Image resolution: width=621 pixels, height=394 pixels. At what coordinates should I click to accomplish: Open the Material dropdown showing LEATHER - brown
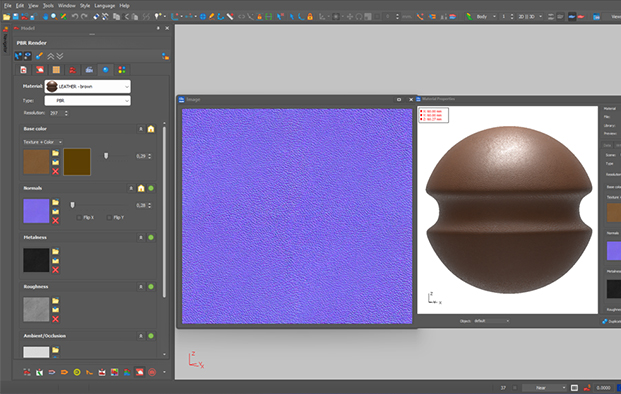click(88, 86)
